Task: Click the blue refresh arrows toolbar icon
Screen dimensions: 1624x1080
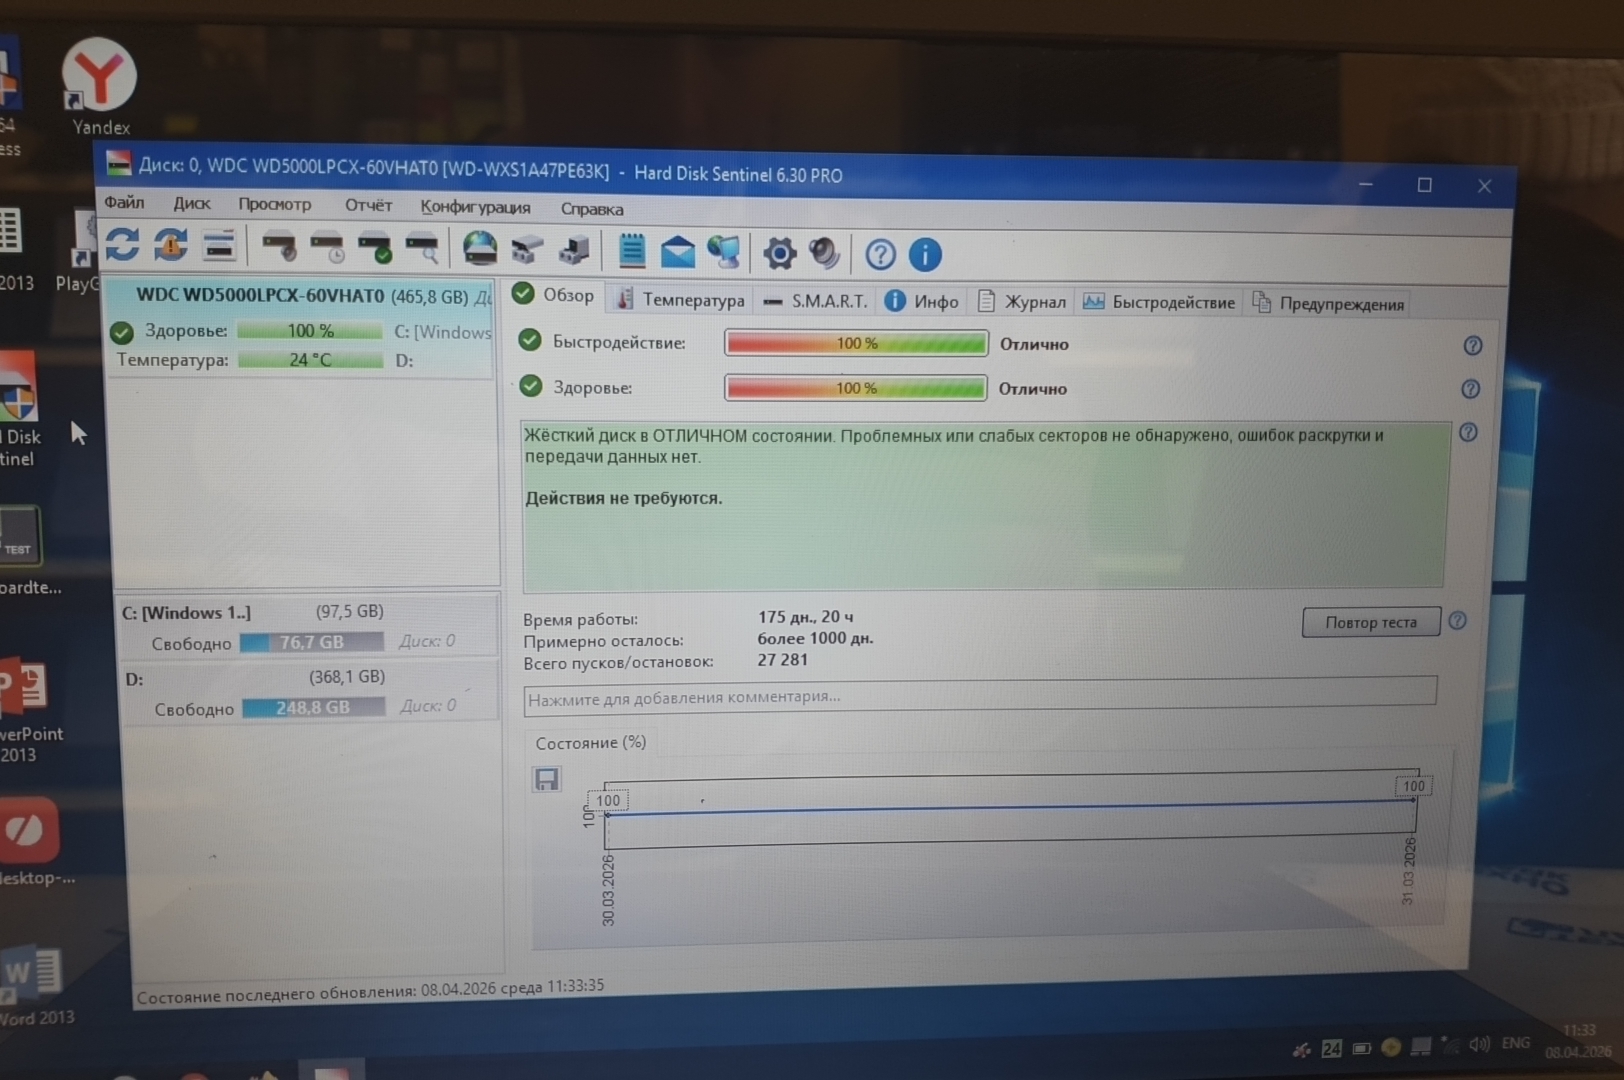Action: pos(123,244)
